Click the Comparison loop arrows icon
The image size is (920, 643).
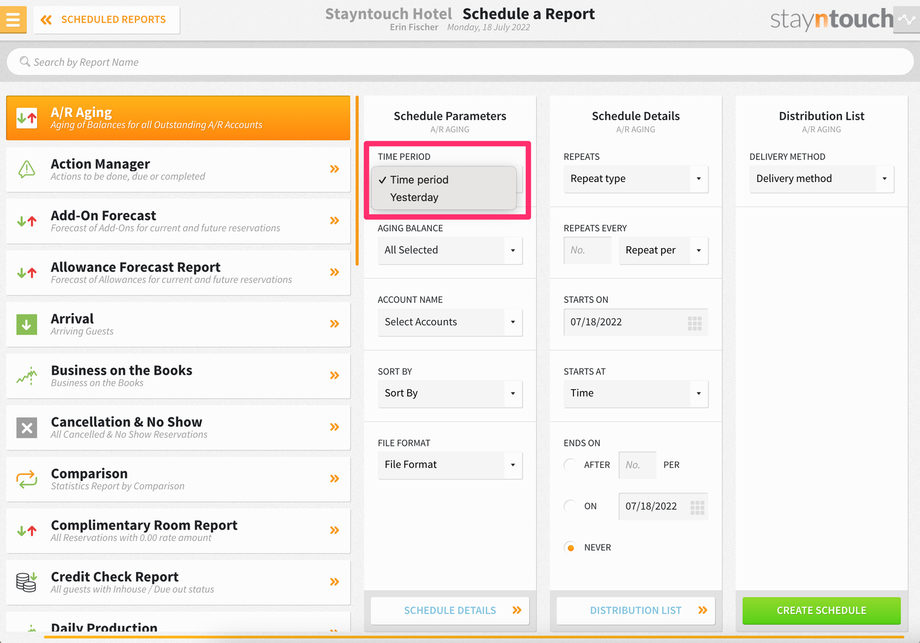pos(26,479)
